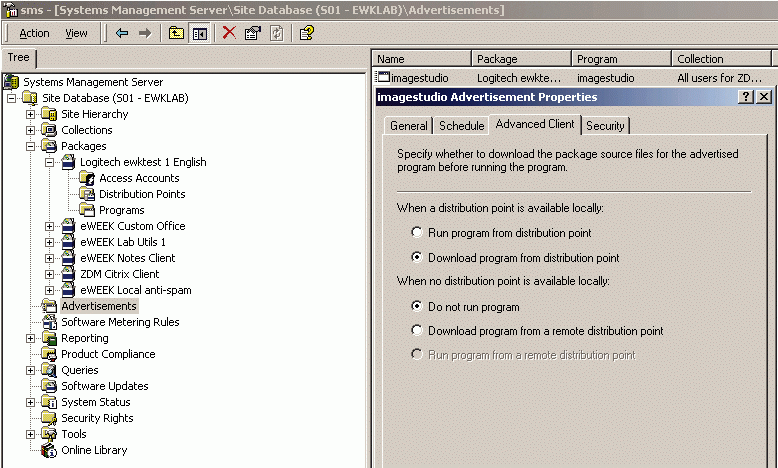Switch to the General tab
Image resolution: width=778 pixels, height=468 pixels.
coord(408,126)
